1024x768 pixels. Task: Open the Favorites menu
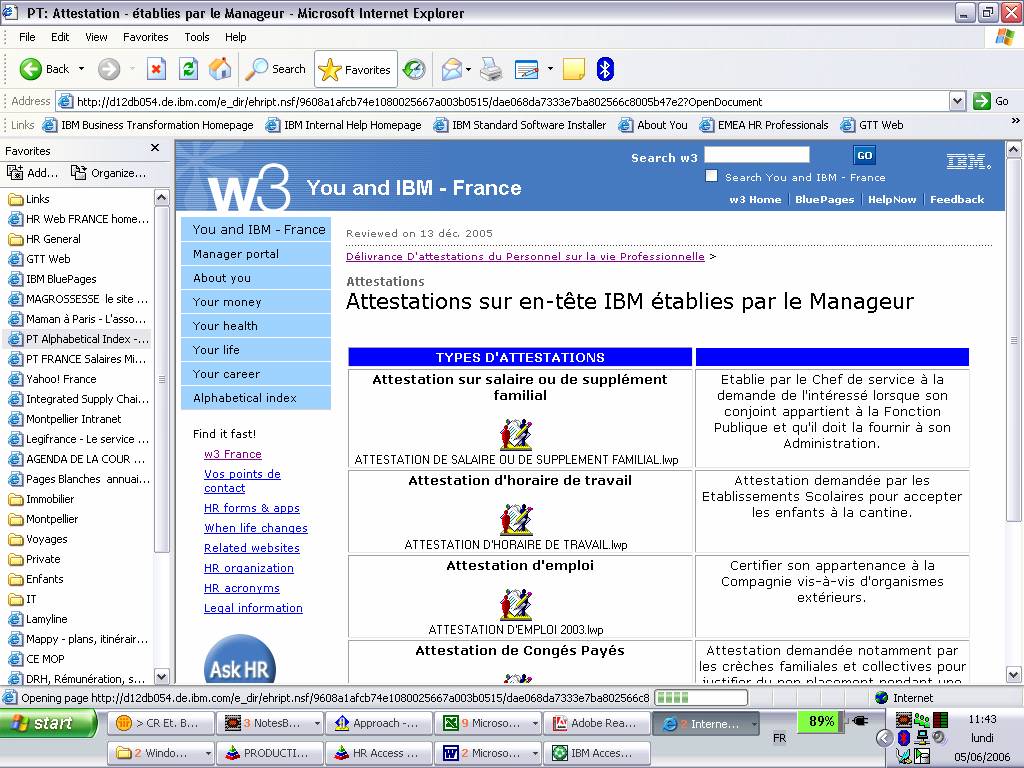tap(146, 37)
